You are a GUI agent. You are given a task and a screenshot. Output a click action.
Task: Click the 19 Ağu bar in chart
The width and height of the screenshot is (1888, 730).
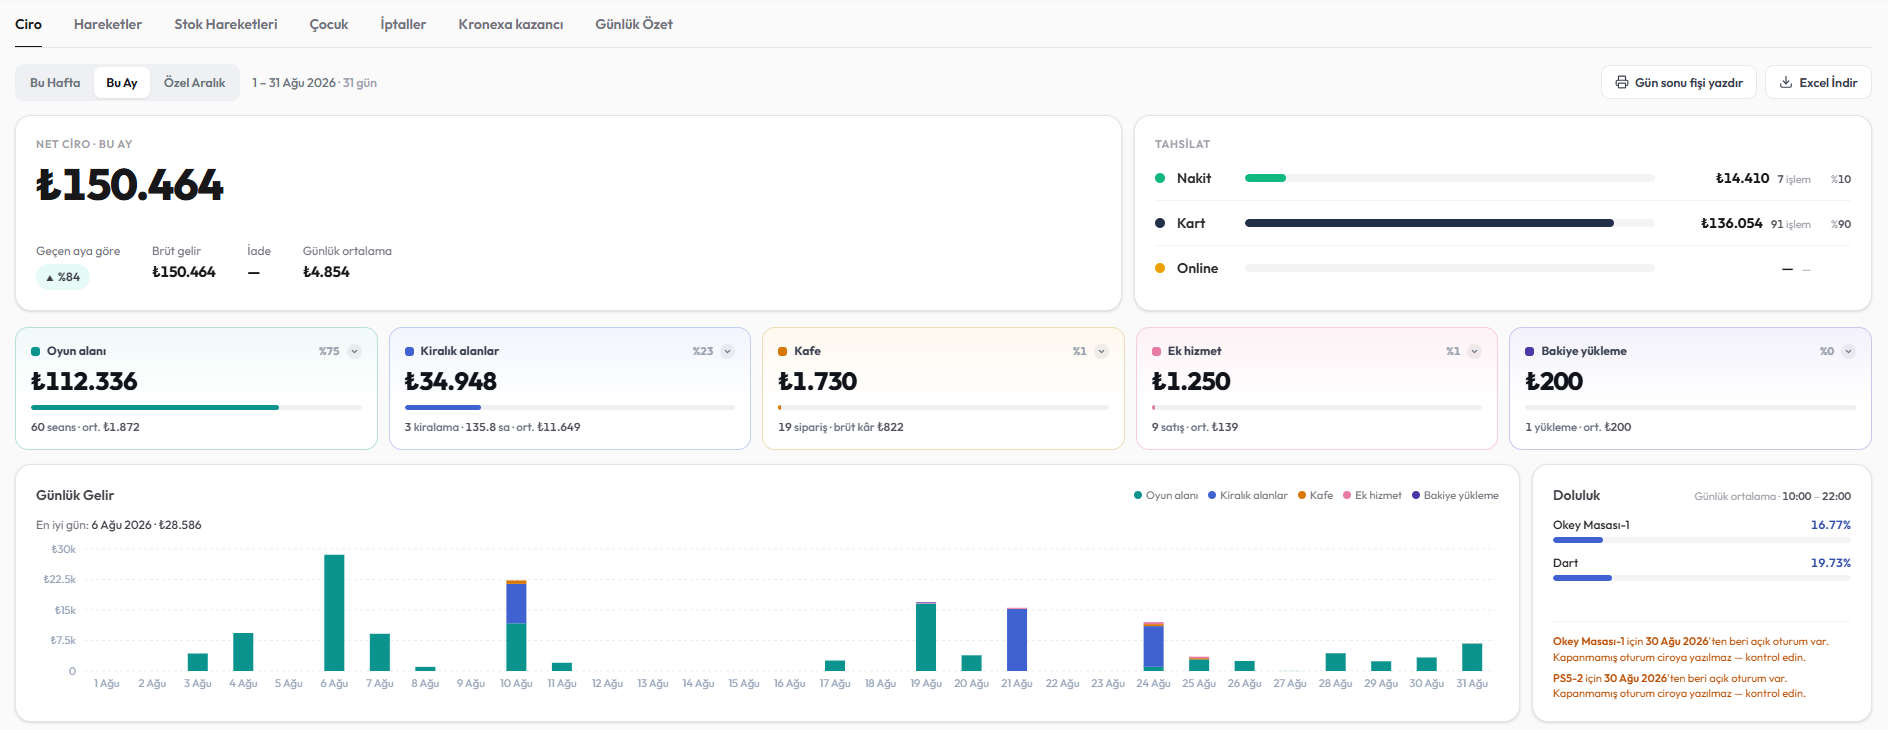(x=926, y=636)
